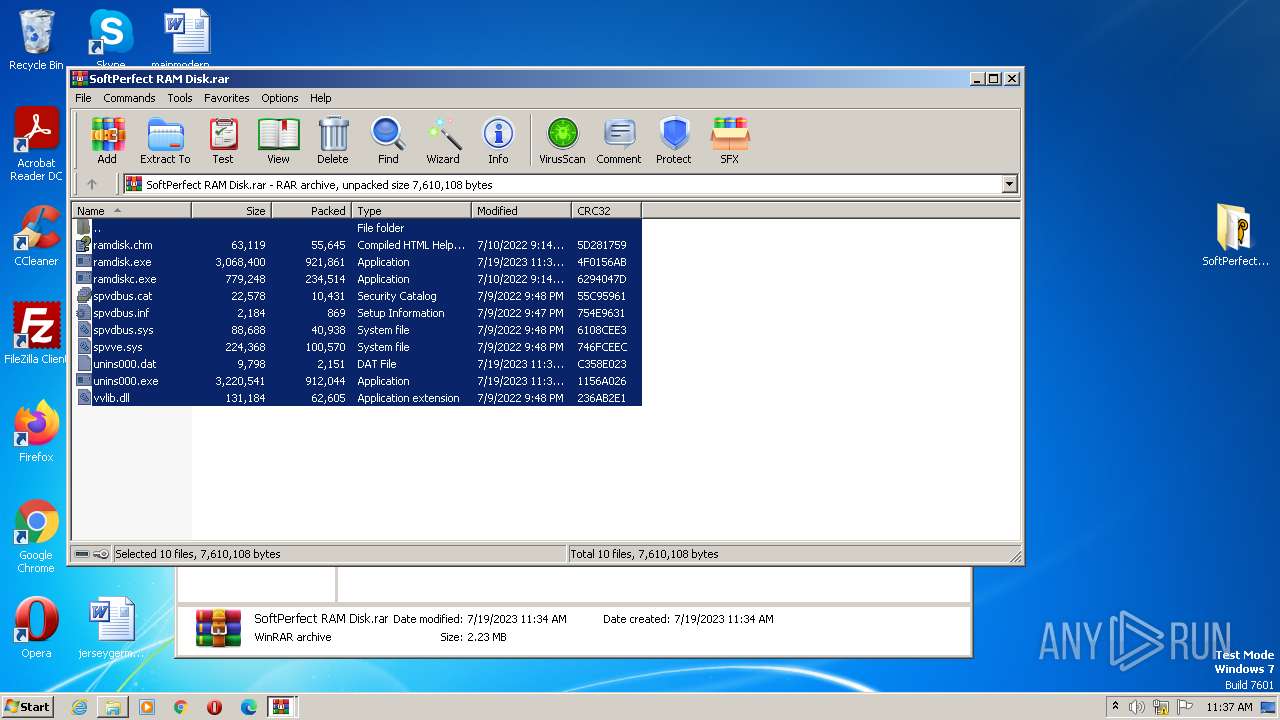The width and height of the screenshot is (1280, 720).
Task: Open Windows Explorer from taskbar
Action: [x=113, y=707]
